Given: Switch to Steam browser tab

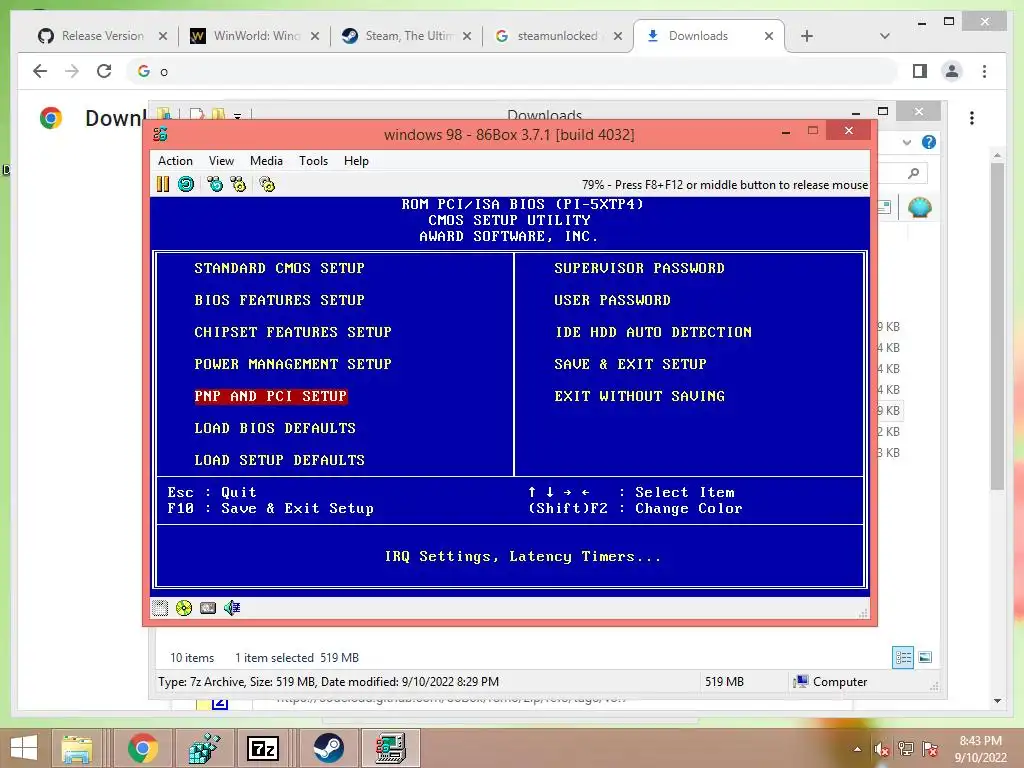Looking at the screenshot, I should tap(406, 36).
